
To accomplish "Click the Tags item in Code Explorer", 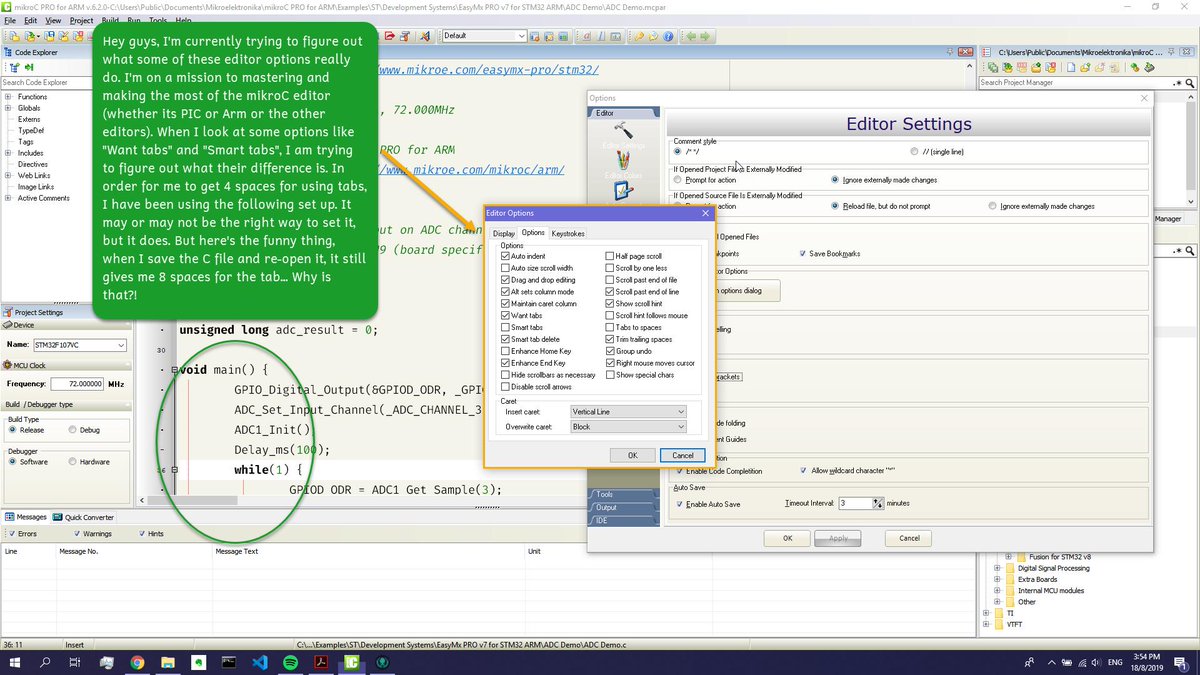I will click(x=25, y=142).
